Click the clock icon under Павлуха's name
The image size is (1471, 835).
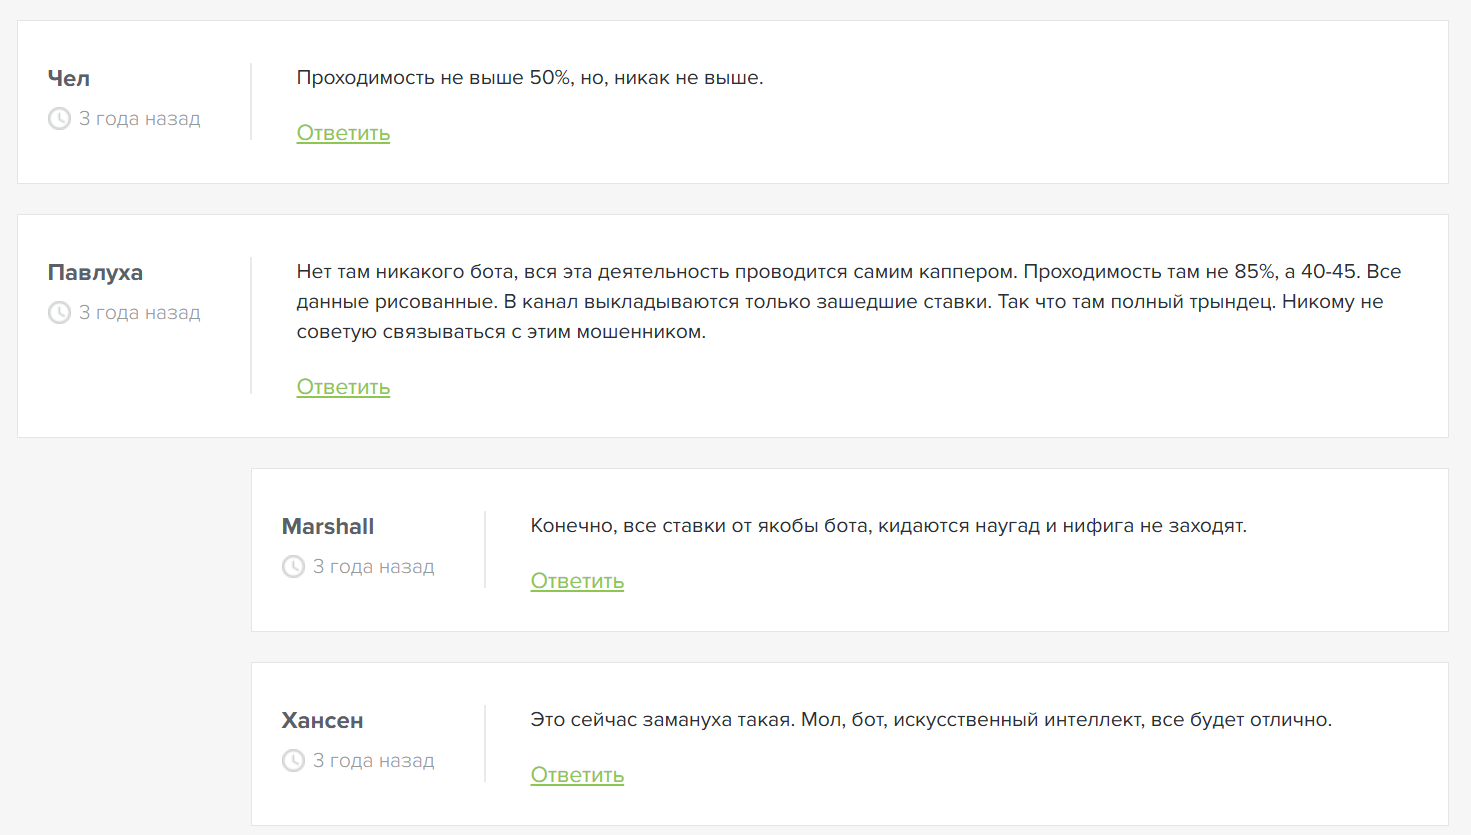pyautogui.click(x=59, y=313)
